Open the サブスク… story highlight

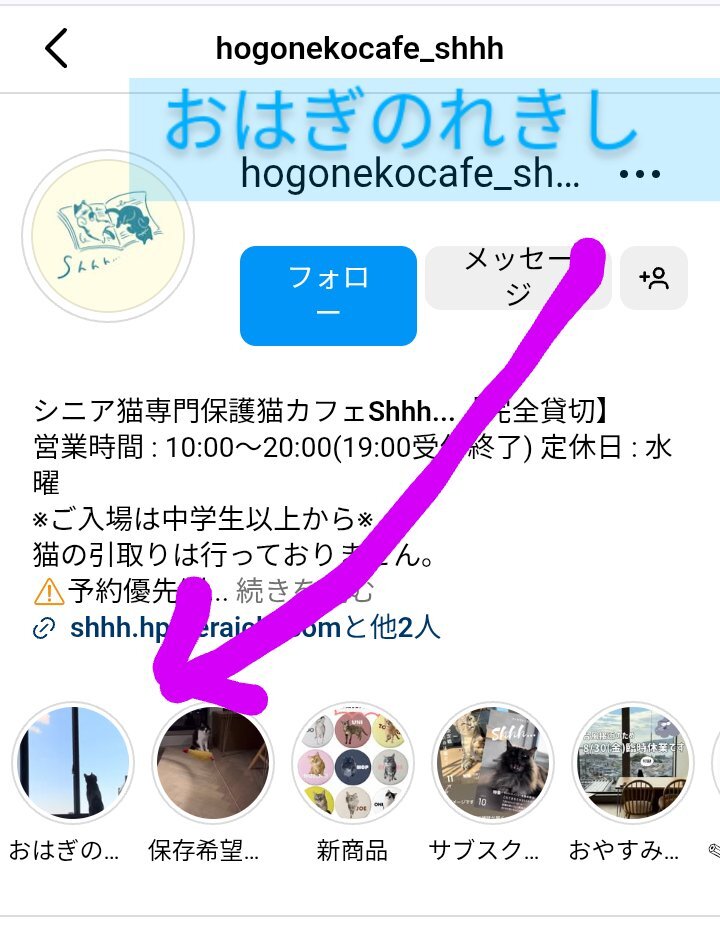(493, 762)
